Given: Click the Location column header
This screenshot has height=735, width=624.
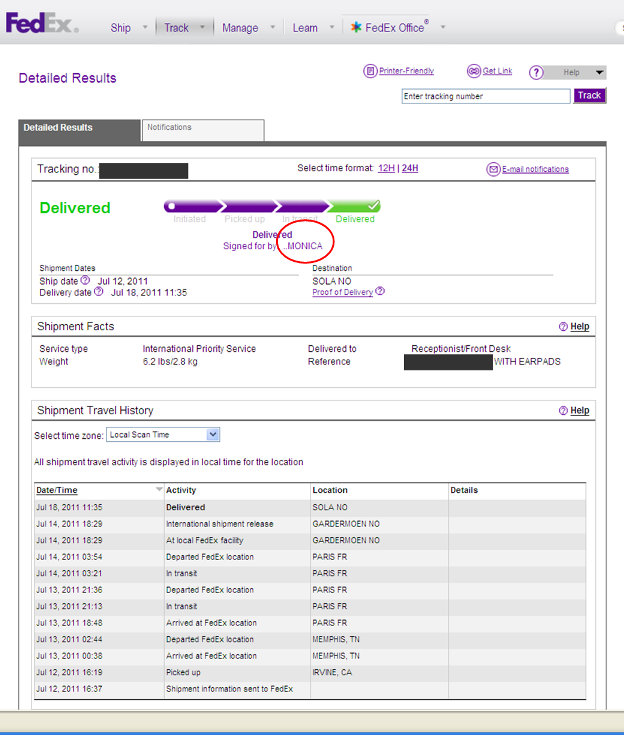Looking at the screenshot, I should click(x=330, y=490).
